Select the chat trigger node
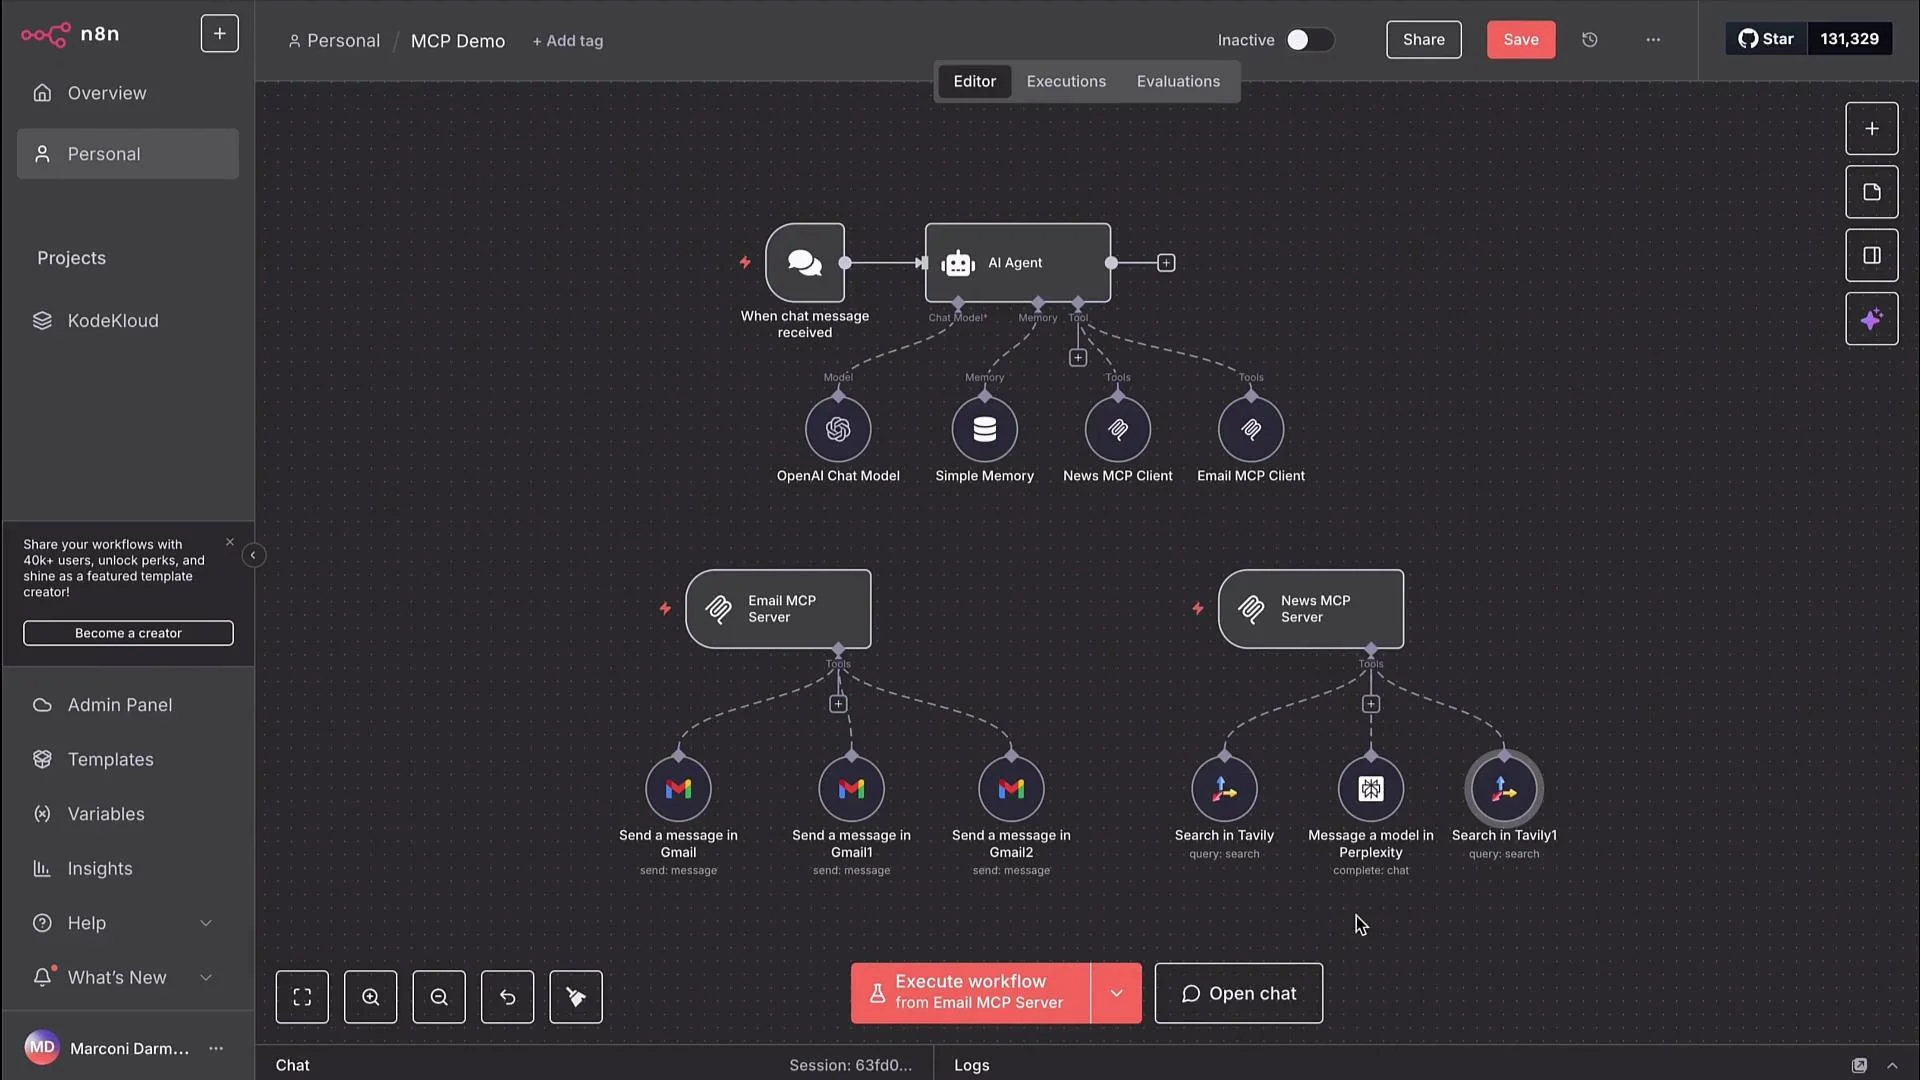The height and width of the screenshot is (1080, 1920). point(805,263)
